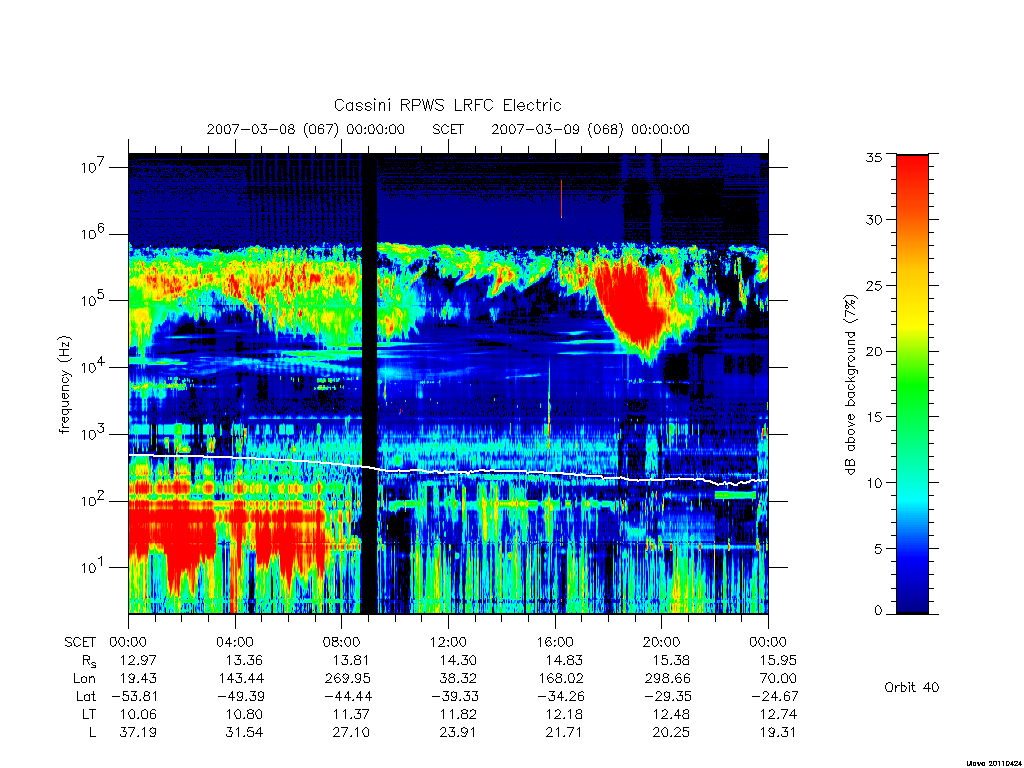Viewport: 1024px width, 768px height.
Task: Click the color bar tick value '25'
Action: [x=873, y=285]
